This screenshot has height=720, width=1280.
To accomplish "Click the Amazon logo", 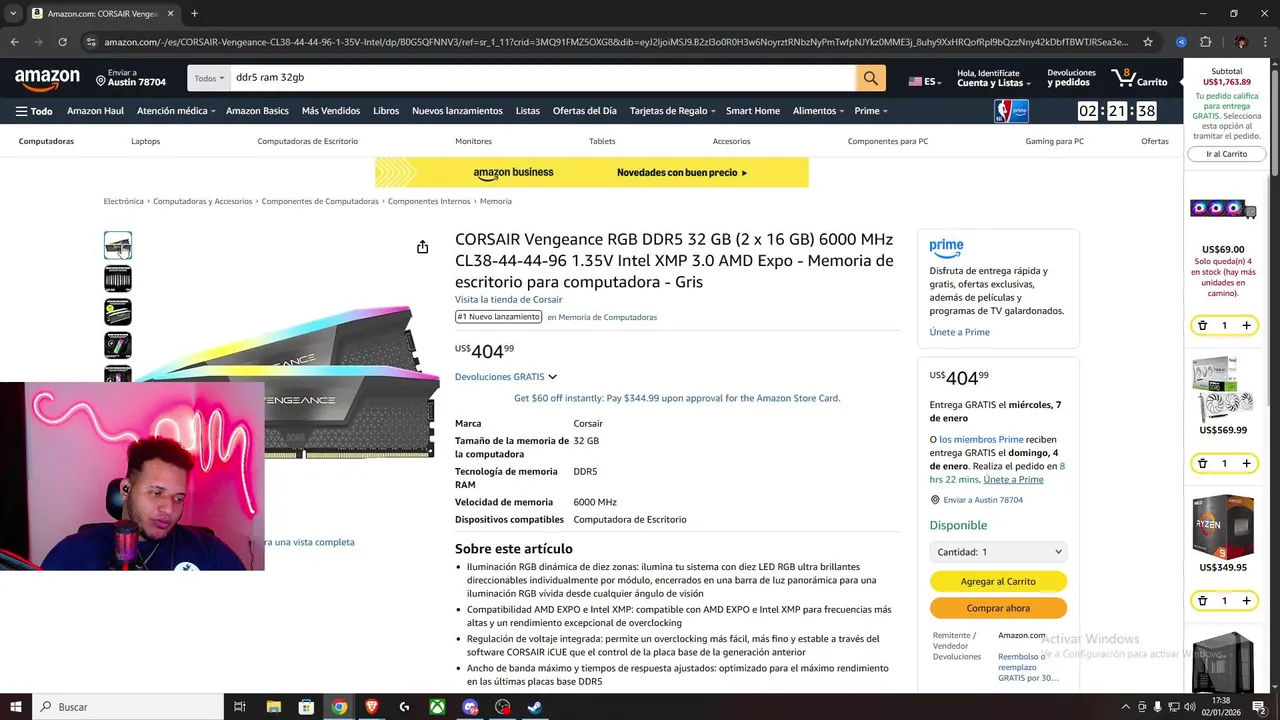I will click(47, 78).
